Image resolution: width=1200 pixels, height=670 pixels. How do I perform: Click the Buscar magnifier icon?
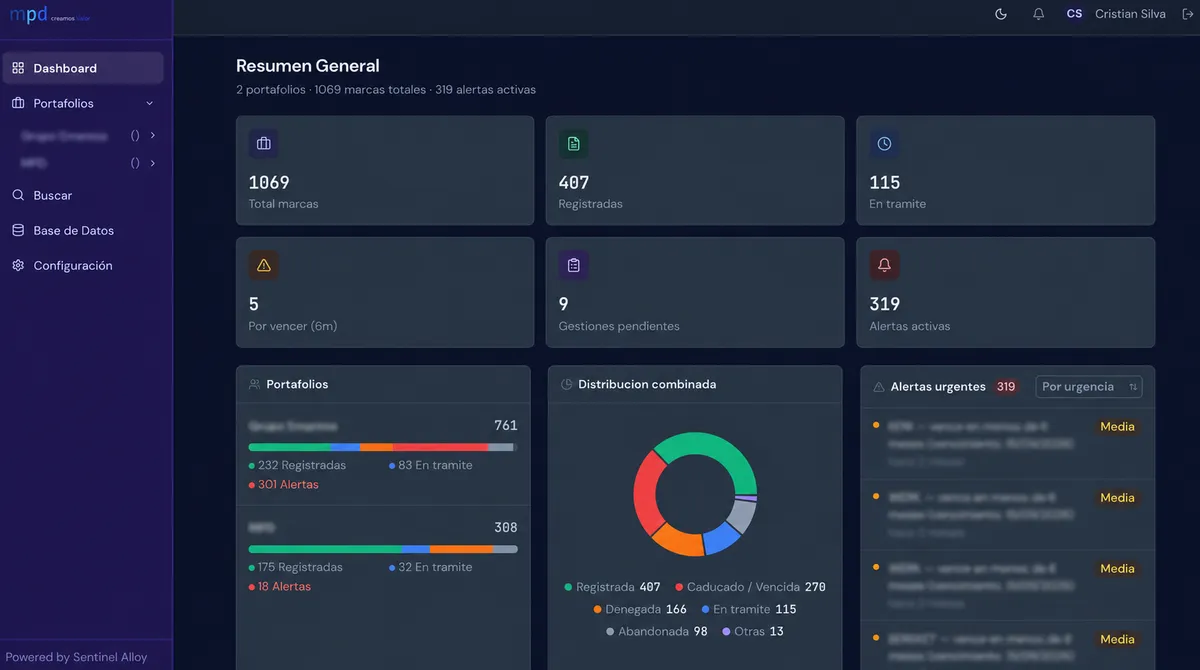coord(18,195)
